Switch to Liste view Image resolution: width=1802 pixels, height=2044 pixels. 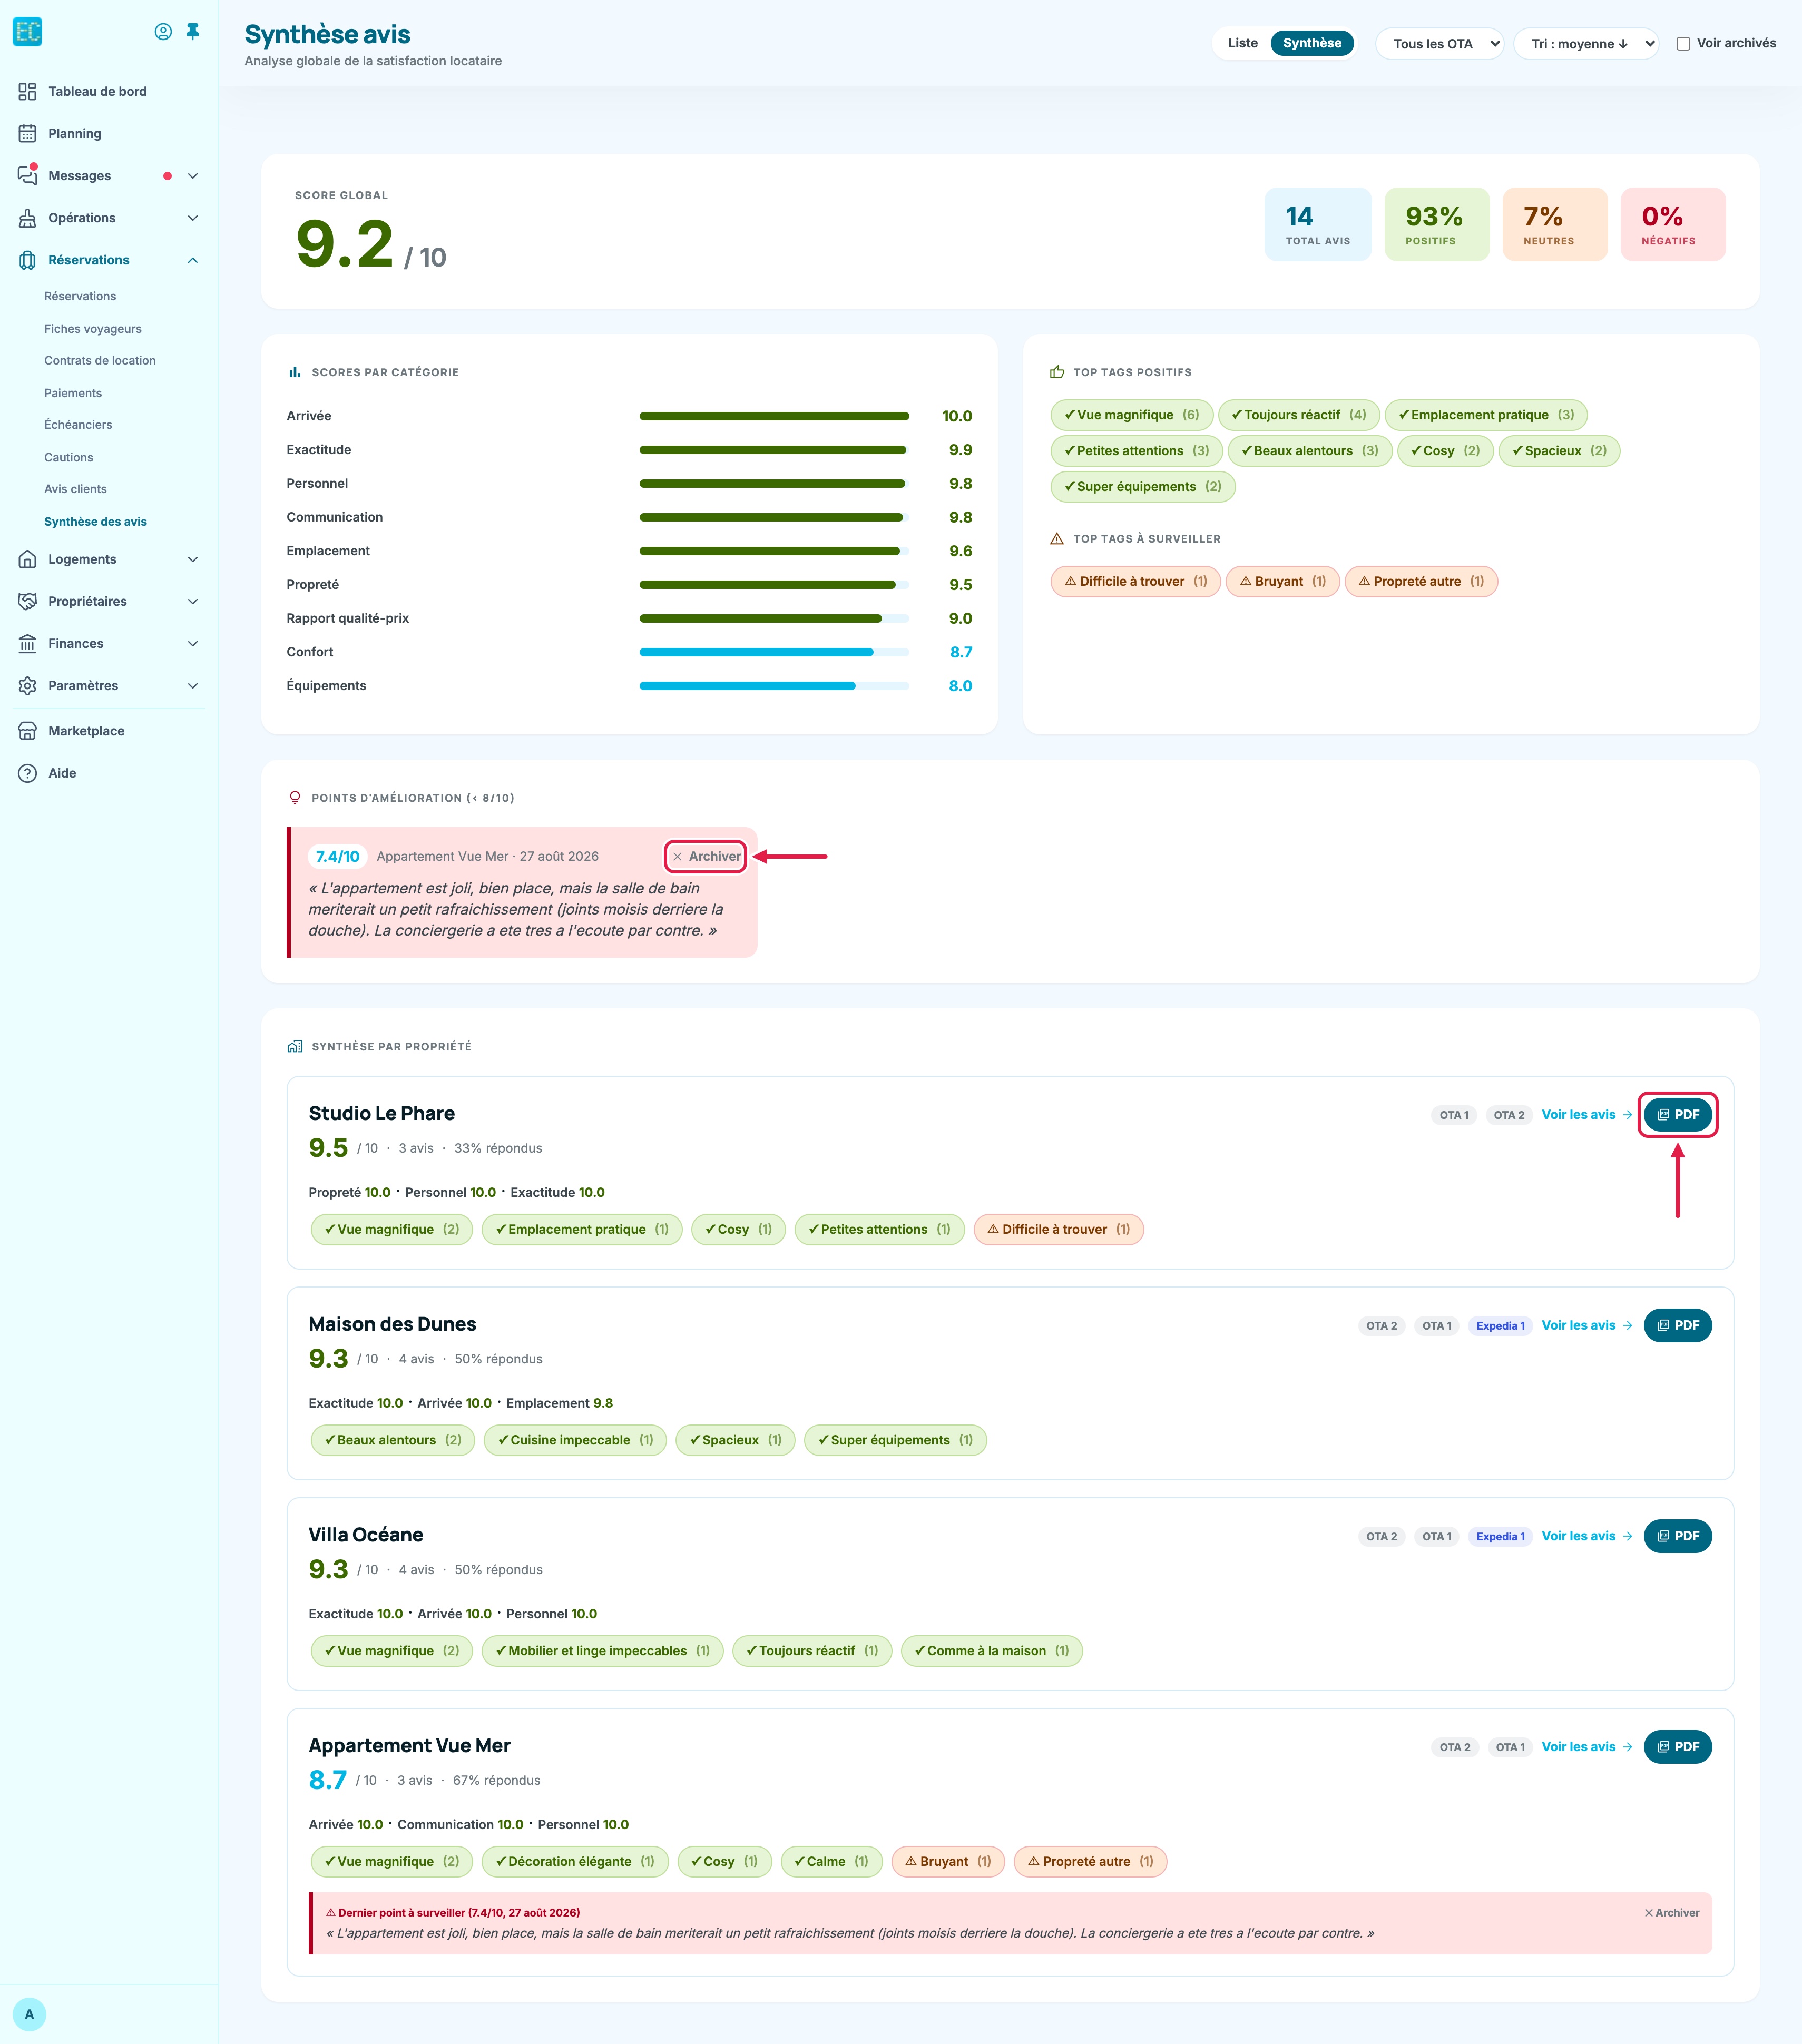point(1242,43)
